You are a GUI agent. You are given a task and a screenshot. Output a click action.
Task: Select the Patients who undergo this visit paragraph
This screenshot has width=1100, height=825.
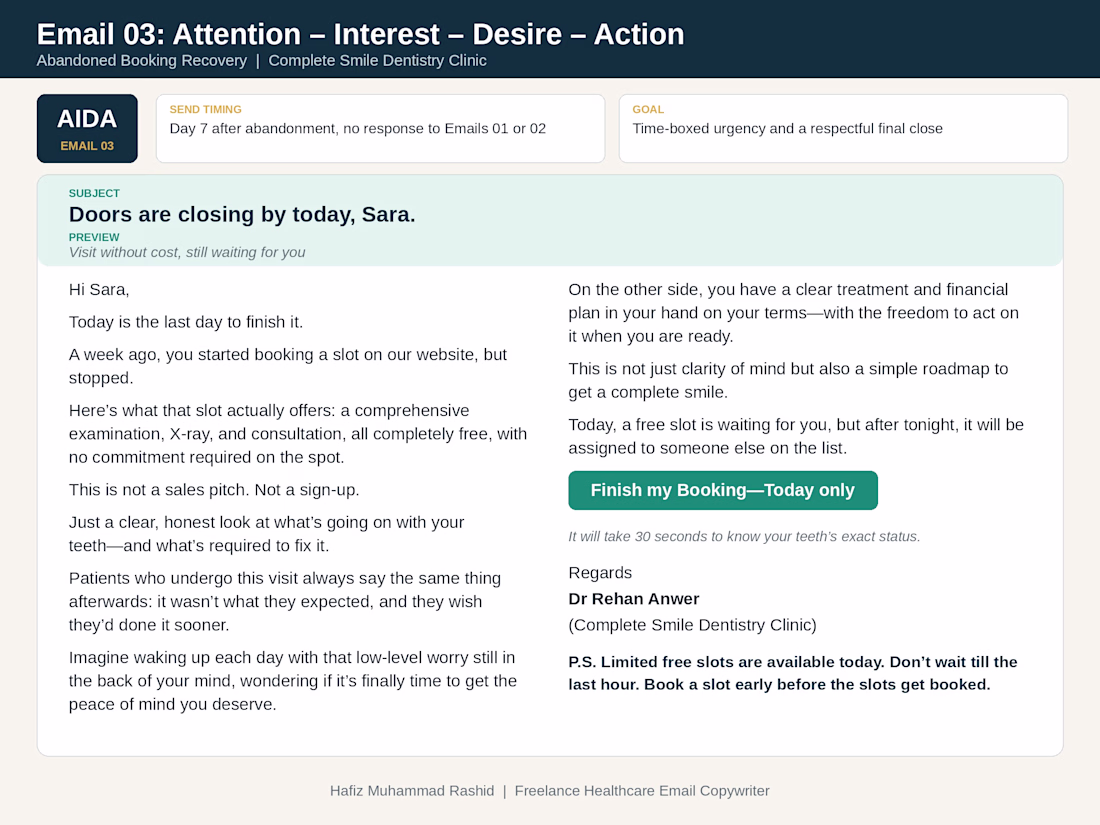click(x=285, y=601)
